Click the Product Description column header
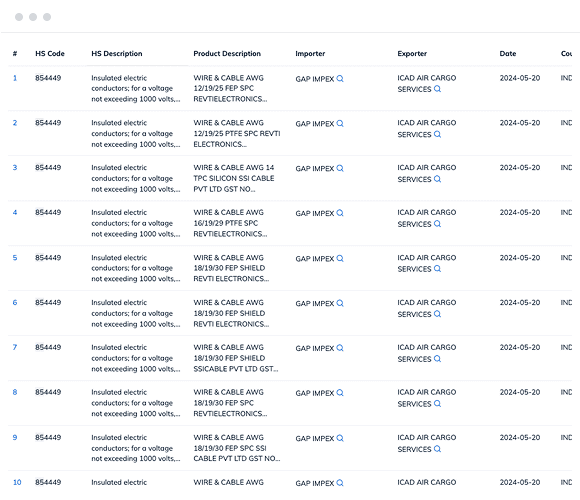580x500 pixels. click(227, 54)
